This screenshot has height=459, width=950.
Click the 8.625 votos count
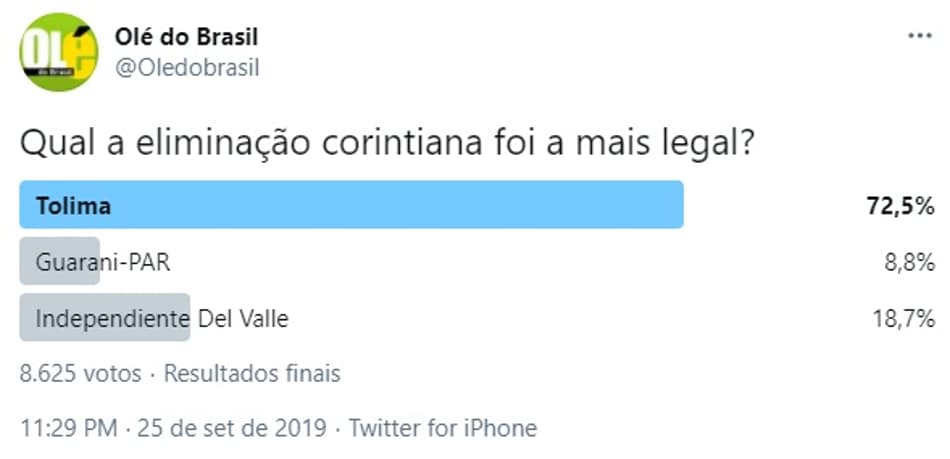[81, 374]
